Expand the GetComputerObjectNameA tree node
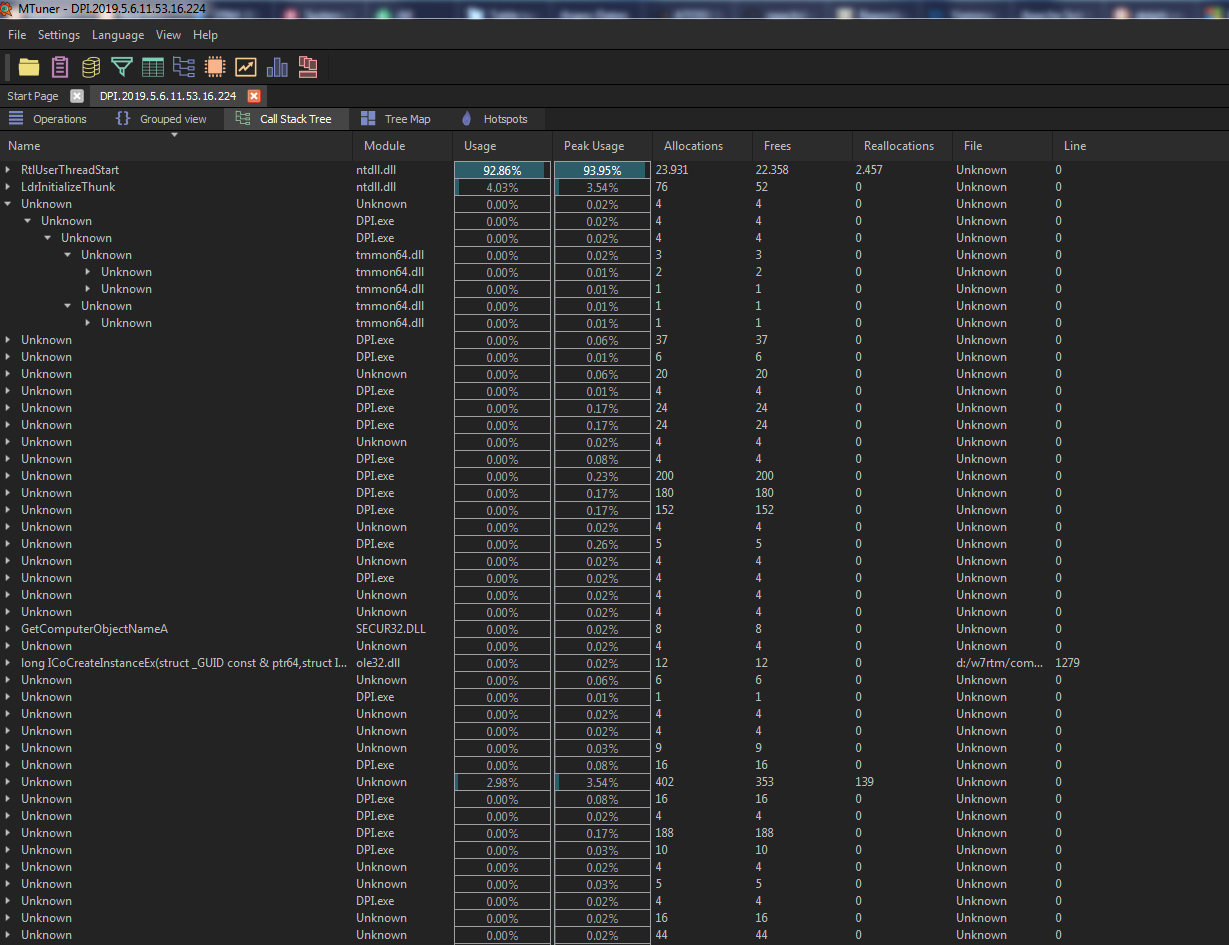 [x=8, y=628]
